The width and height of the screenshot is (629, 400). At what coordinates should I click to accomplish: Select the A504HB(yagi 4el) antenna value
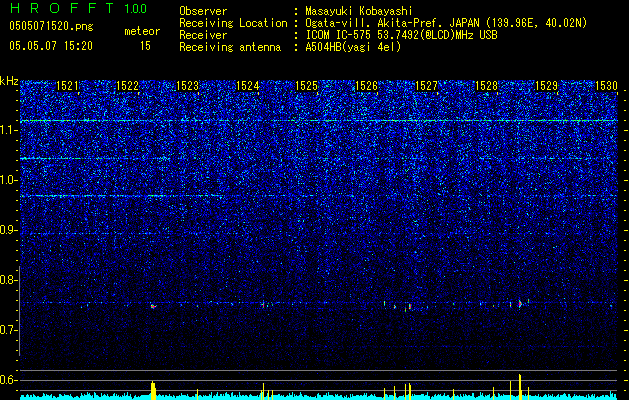point(353,47)
